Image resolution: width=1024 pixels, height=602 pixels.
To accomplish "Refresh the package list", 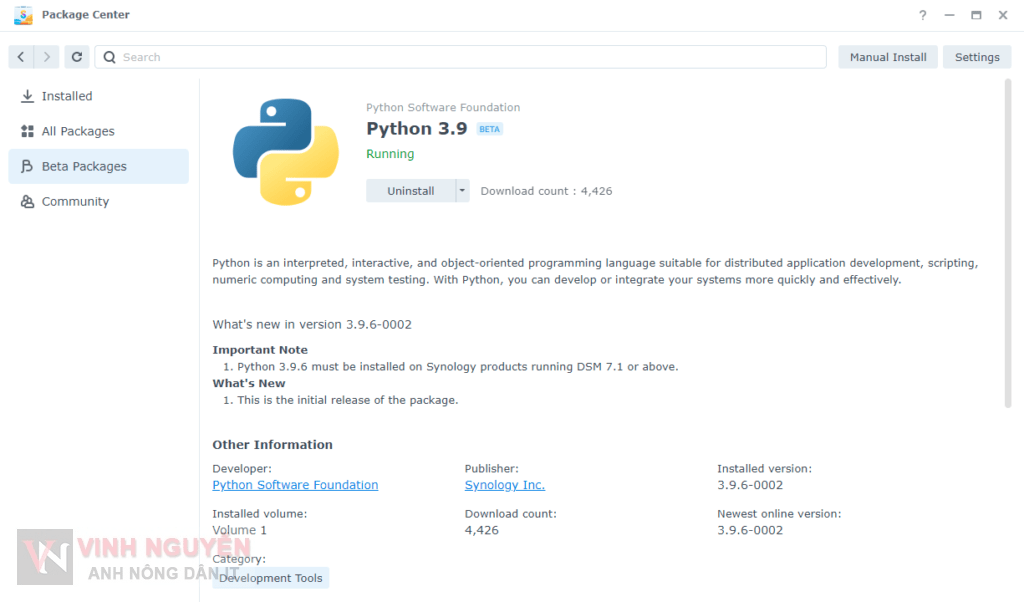I will point(77,57).
